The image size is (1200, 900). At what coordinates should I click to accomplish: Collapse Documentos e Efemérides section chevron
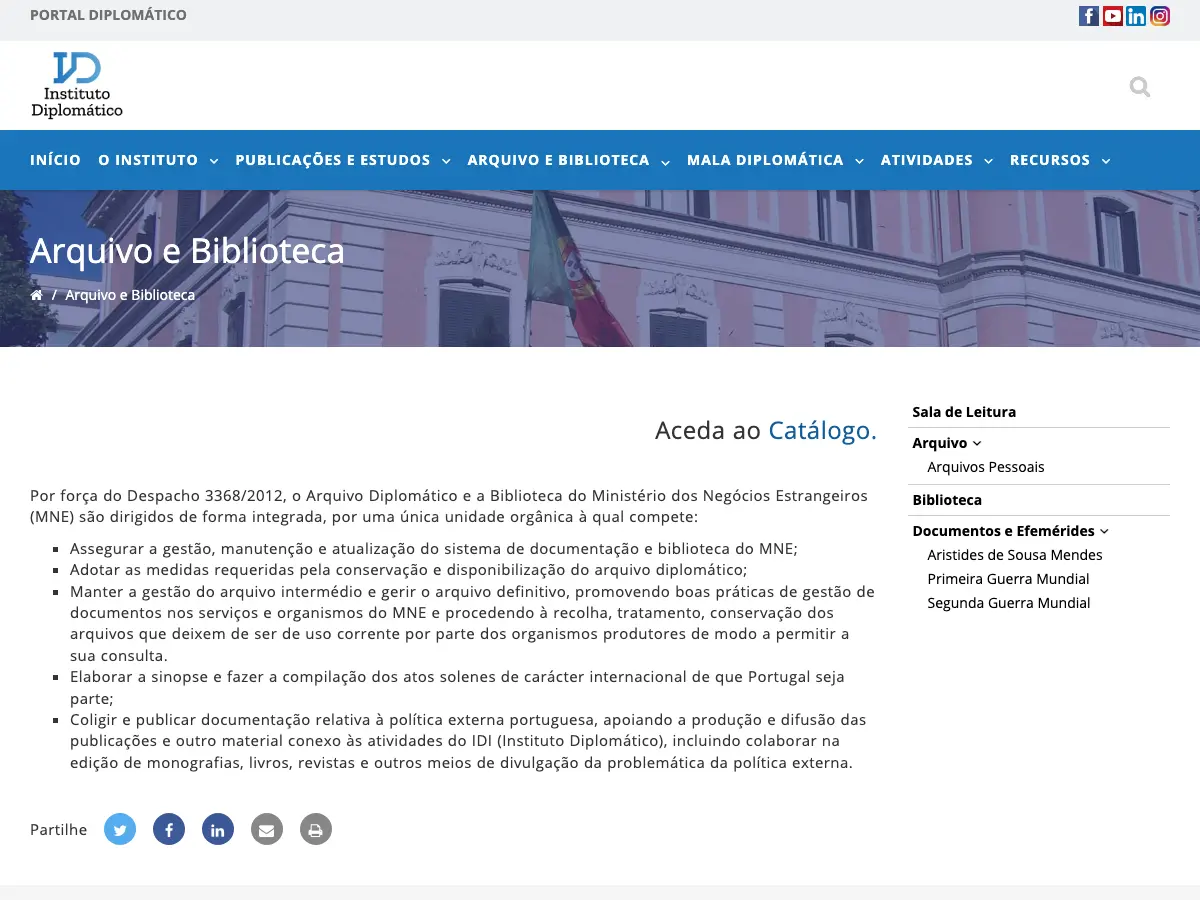(x=1104, y=531)
